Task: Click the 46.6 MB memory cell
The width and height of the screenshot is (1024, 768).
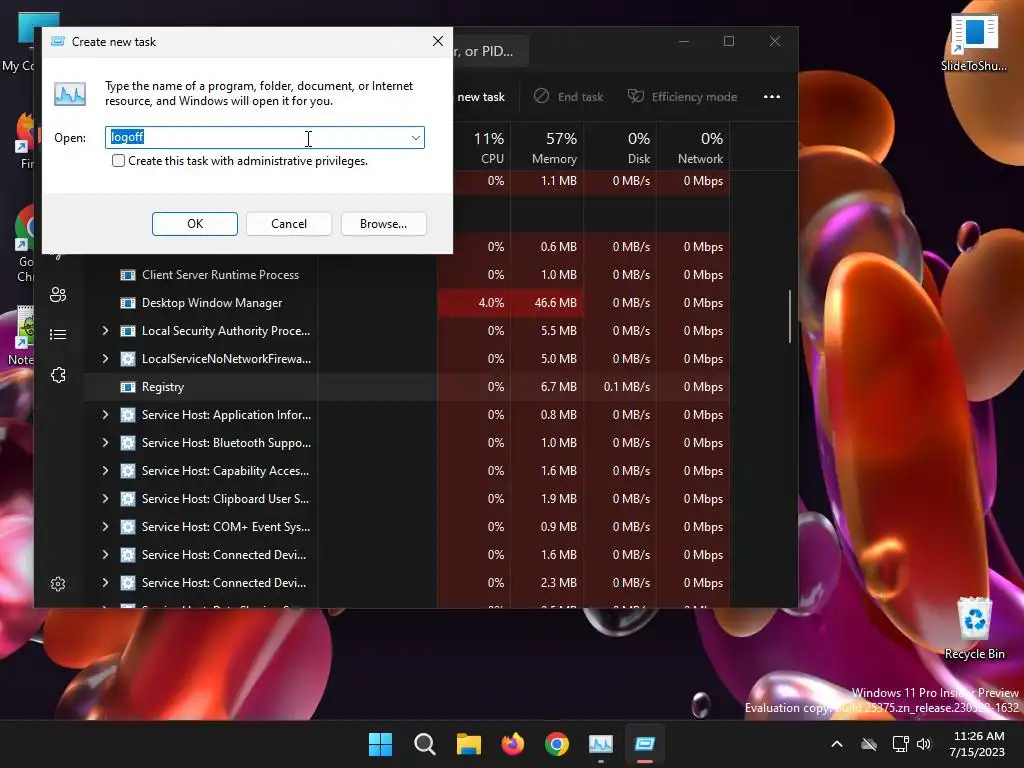Action: [x=547, y=303]
